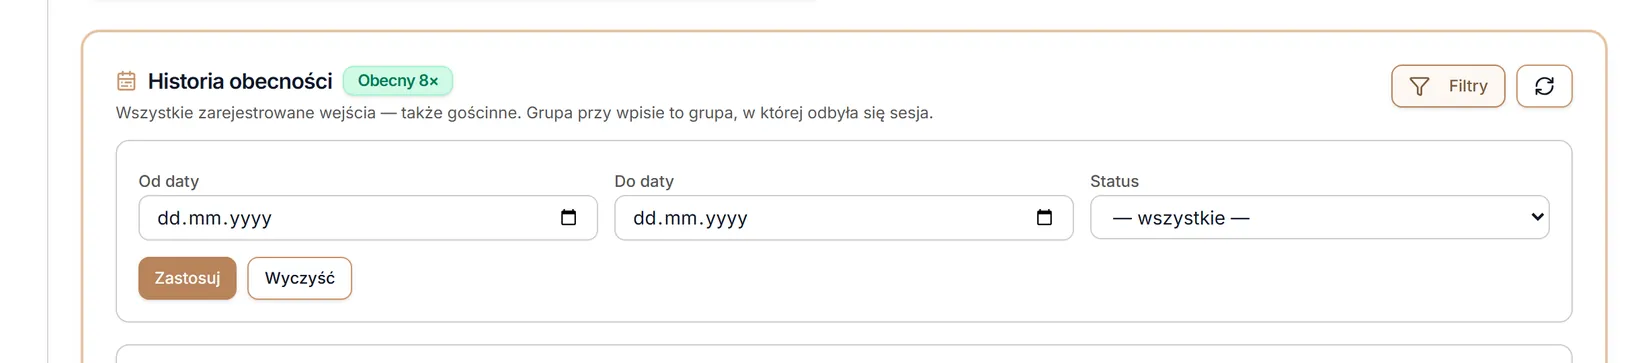
Task: Clear filters with the Wyczyść button
Action: click(x=299, y=278)
